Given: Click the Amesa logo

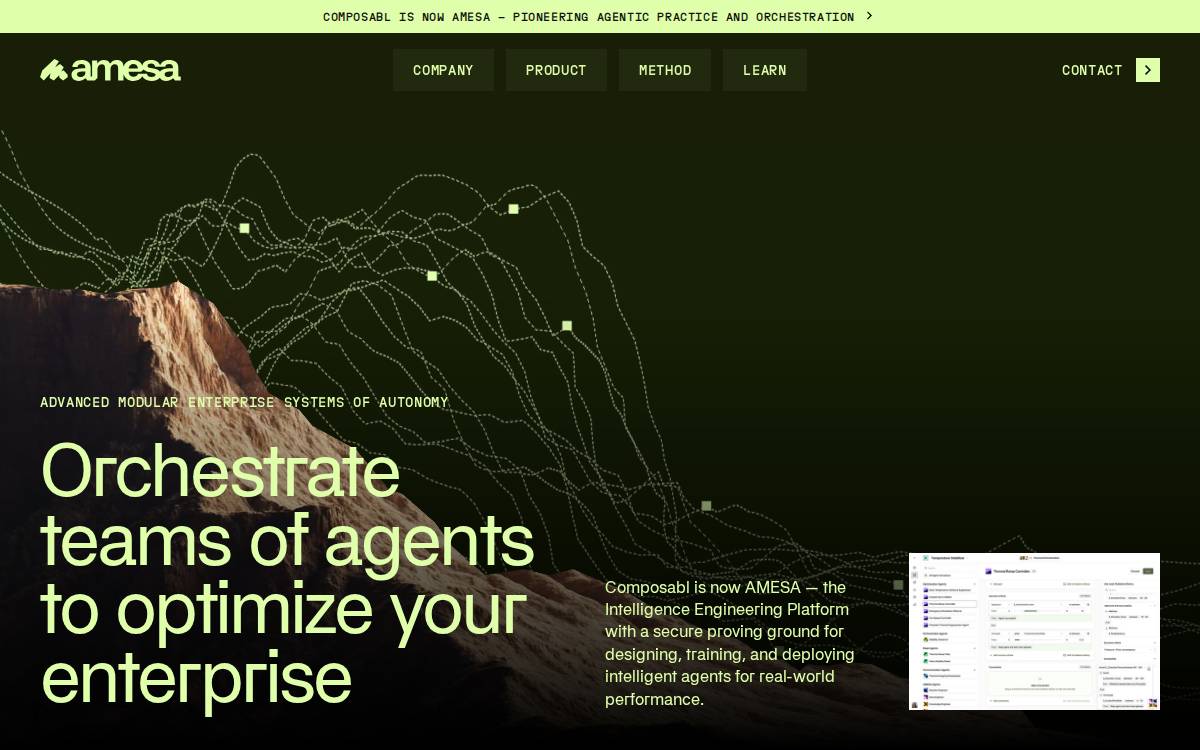Looking at the screenshot, I should point(110,70).
